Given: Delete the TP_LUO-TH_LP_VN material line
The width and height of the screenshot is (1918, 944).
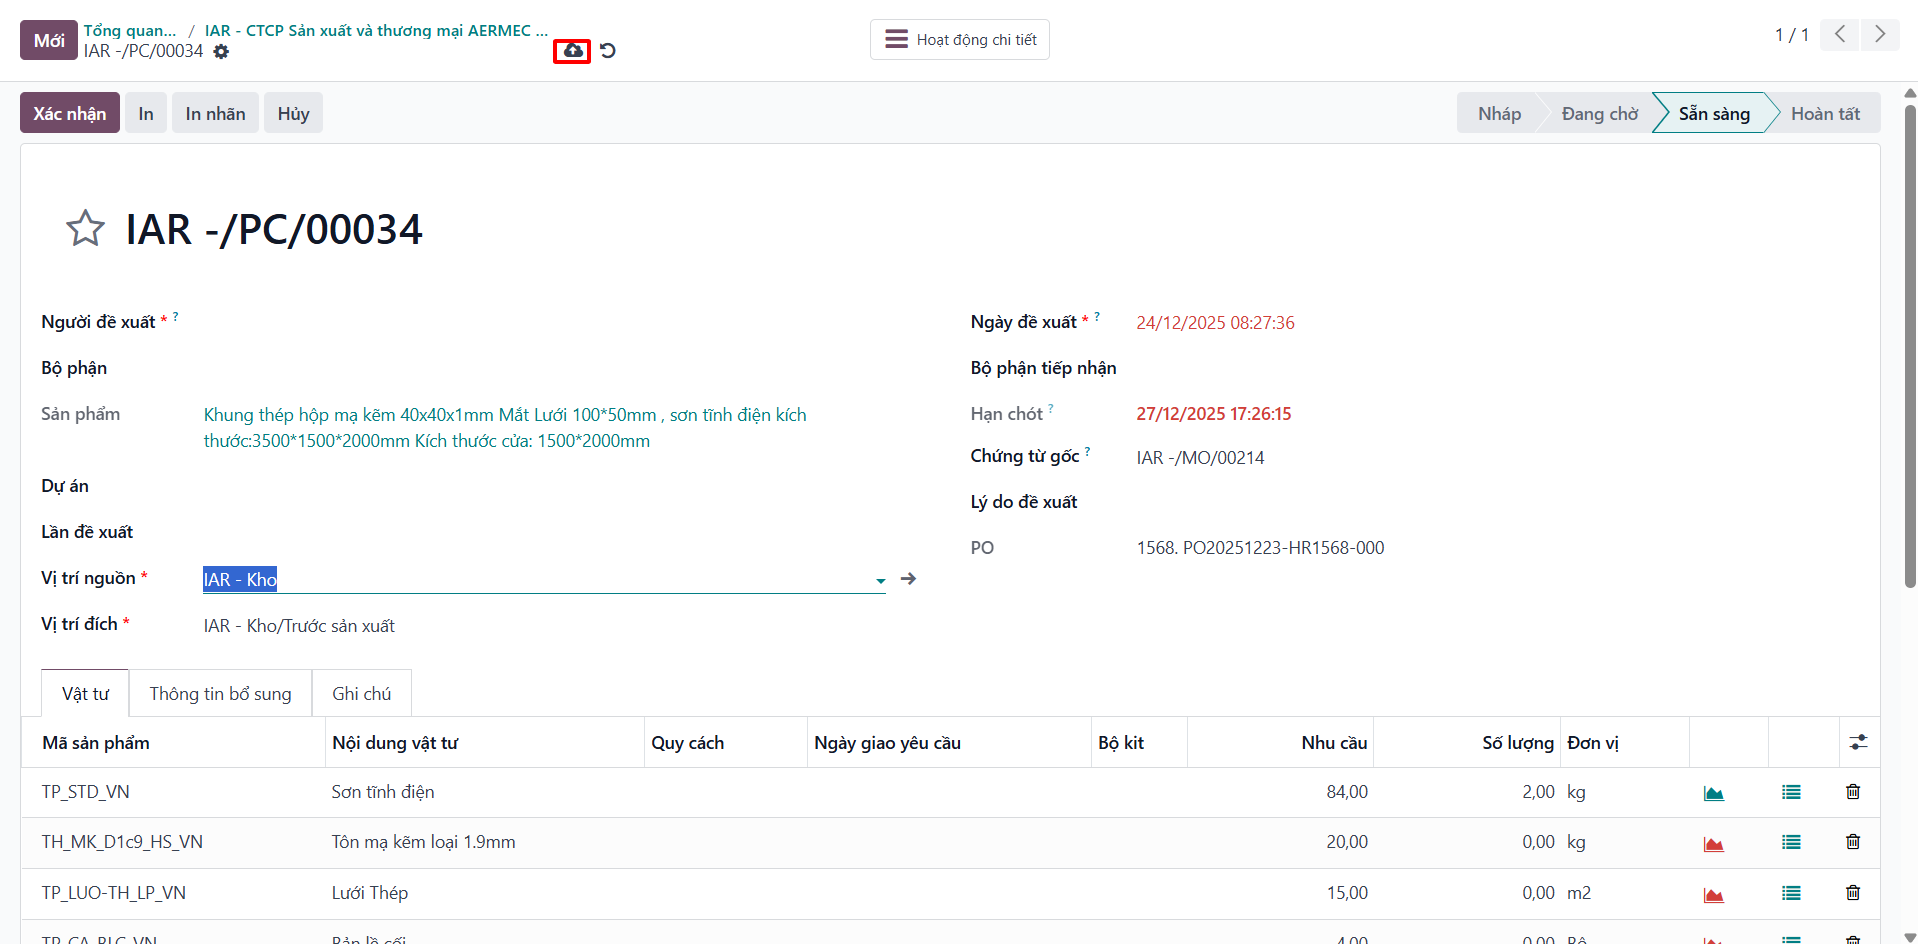Looking at the screenshot, I should pos(1853,893).
